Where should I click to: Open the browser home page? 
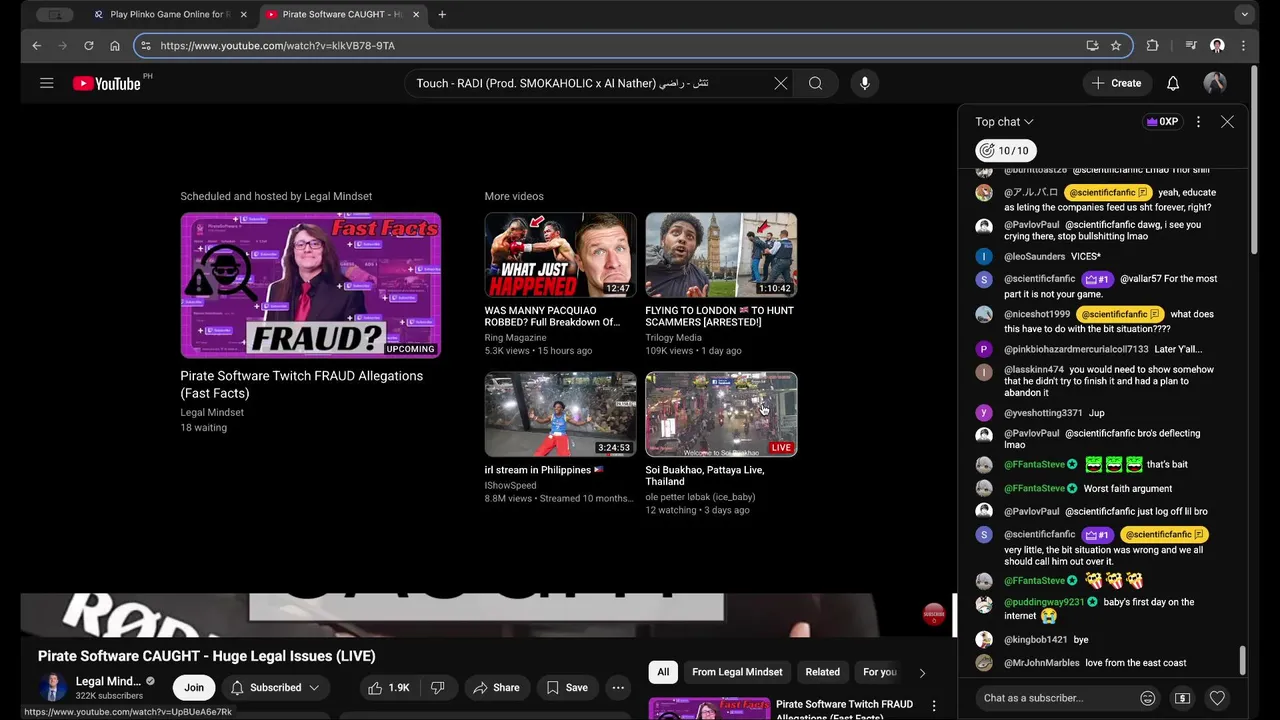coord(115,46)
